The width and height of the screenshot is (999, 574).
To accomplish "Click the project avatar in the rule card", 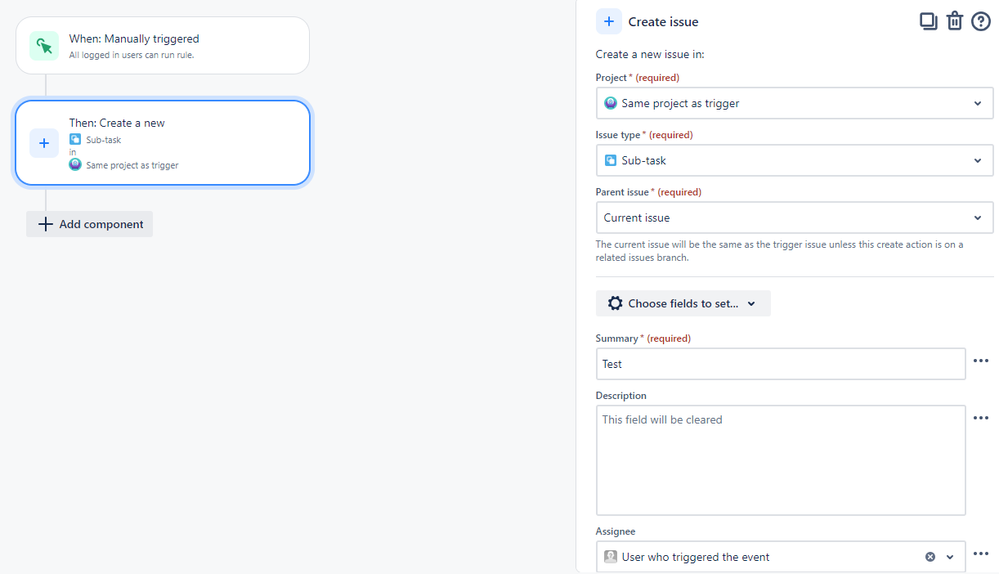I will click(x=75, y=164).
